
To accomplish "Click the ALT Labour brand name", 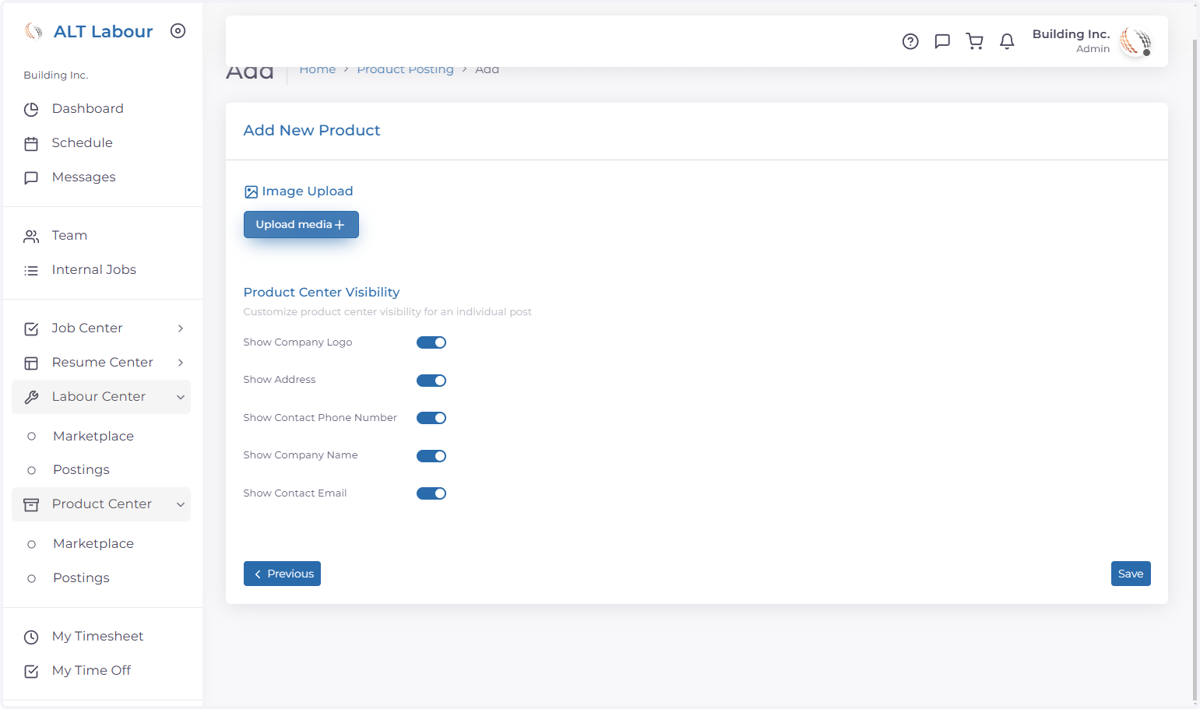I will [x=103, y=31].
